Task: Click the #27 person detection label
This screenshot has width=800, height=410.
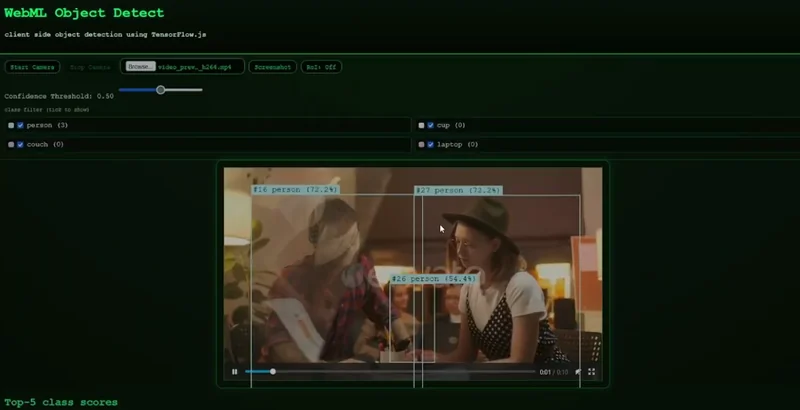Action: (x=458, y=190)
